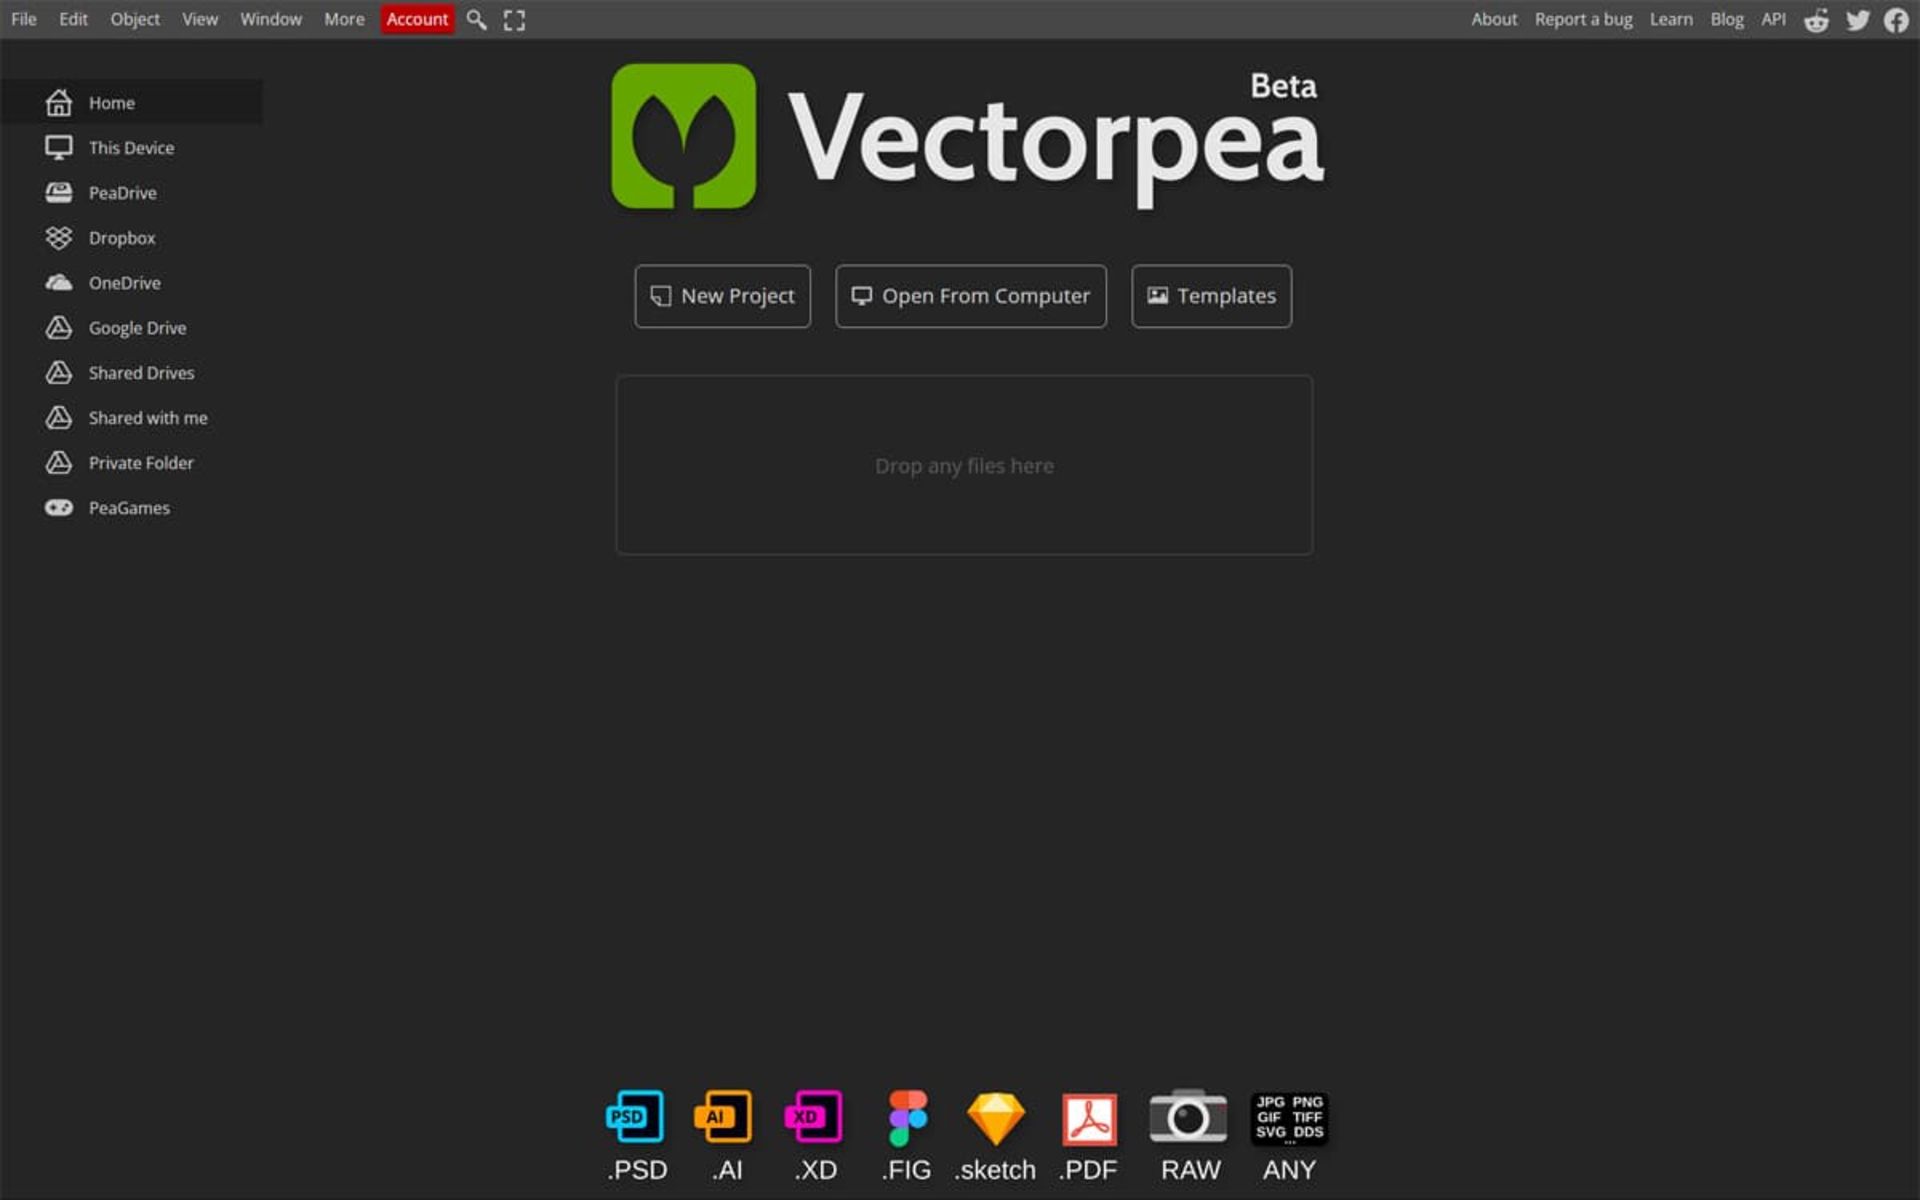The image size is (1920, 1200).
Task: Click Report a bug link
Action: [x=1583, y=19]
